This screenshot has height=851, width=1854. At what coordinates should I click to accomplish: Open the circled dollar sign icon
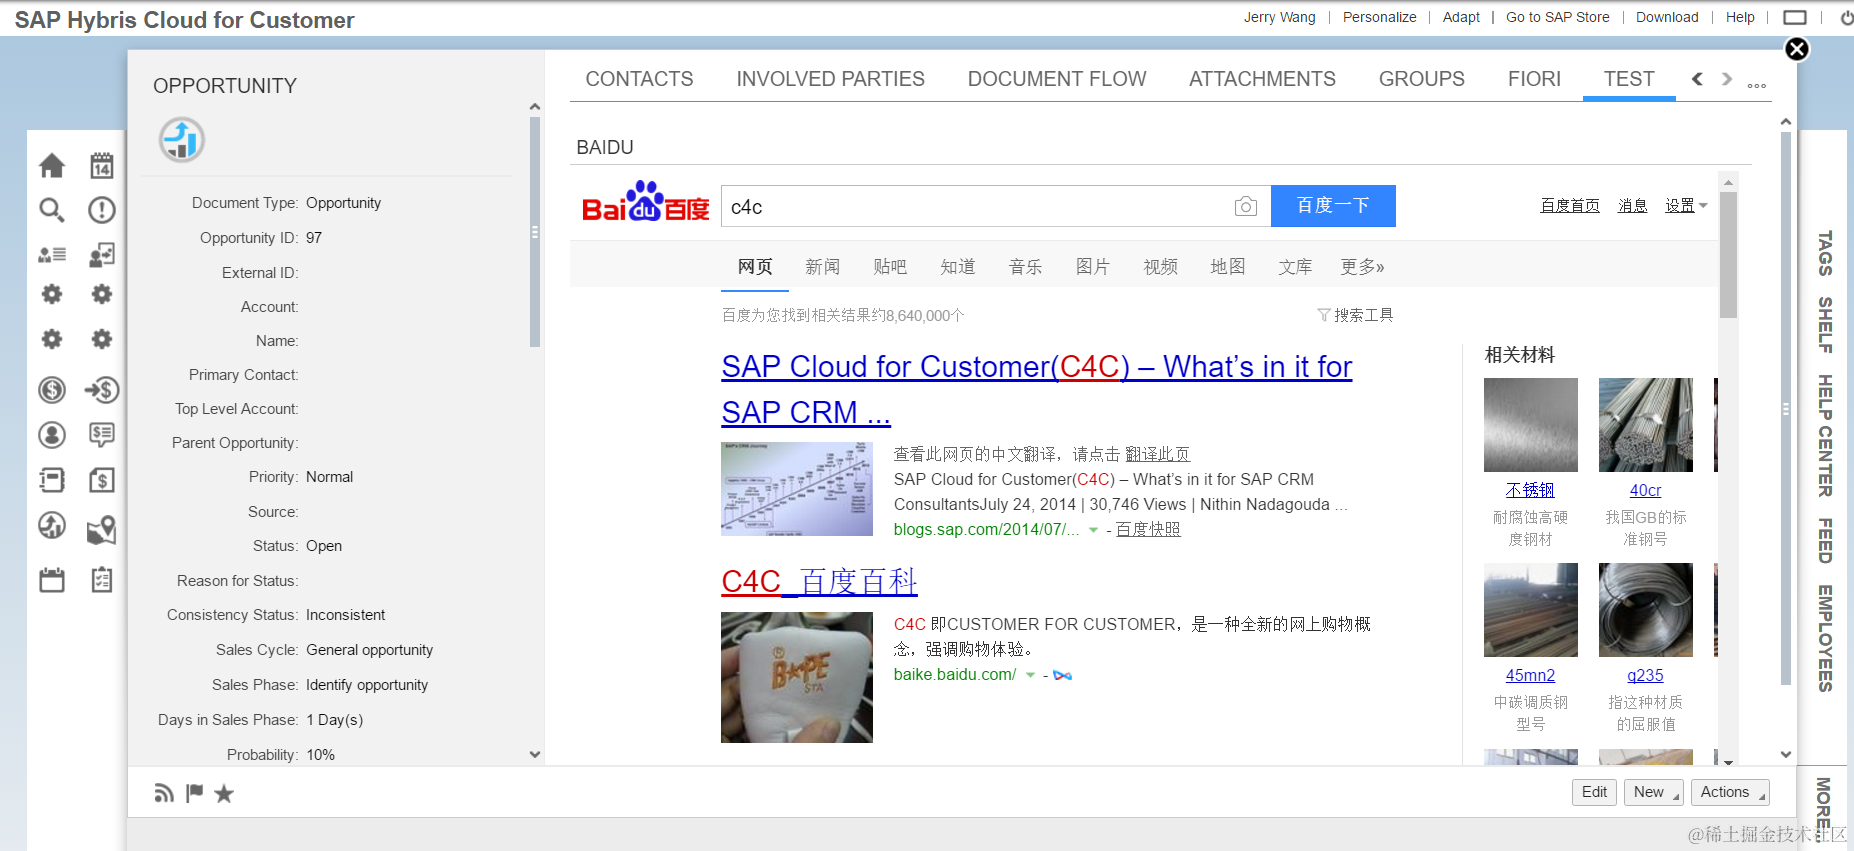52,390
